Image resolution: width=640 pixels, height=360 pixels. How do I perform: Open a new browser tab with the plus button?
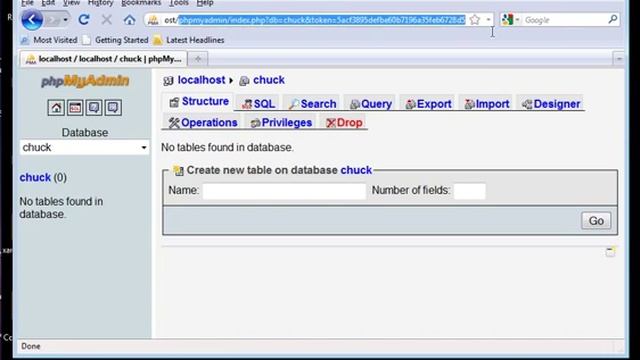pos(198,59)
